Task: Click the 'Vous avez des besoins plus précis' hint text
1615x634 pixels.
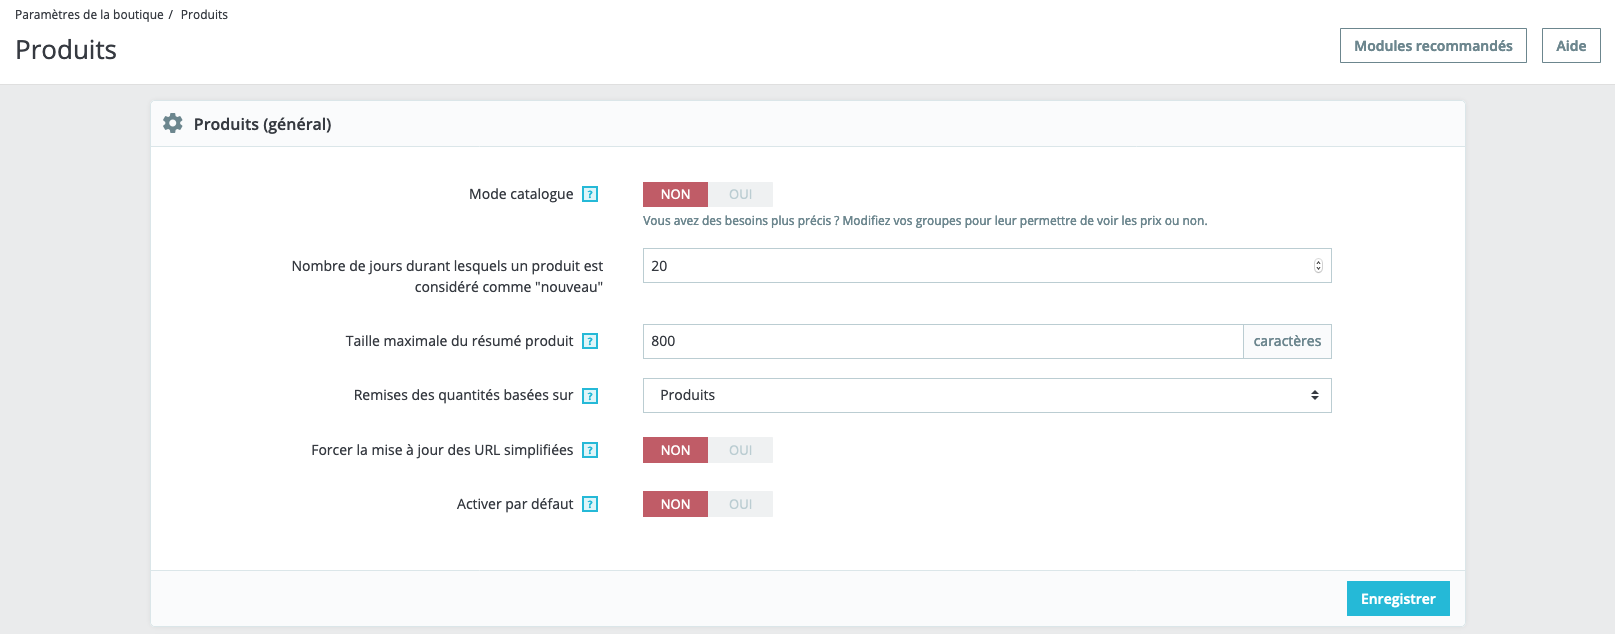Action: pyautogui.click(x=925, y=221)
